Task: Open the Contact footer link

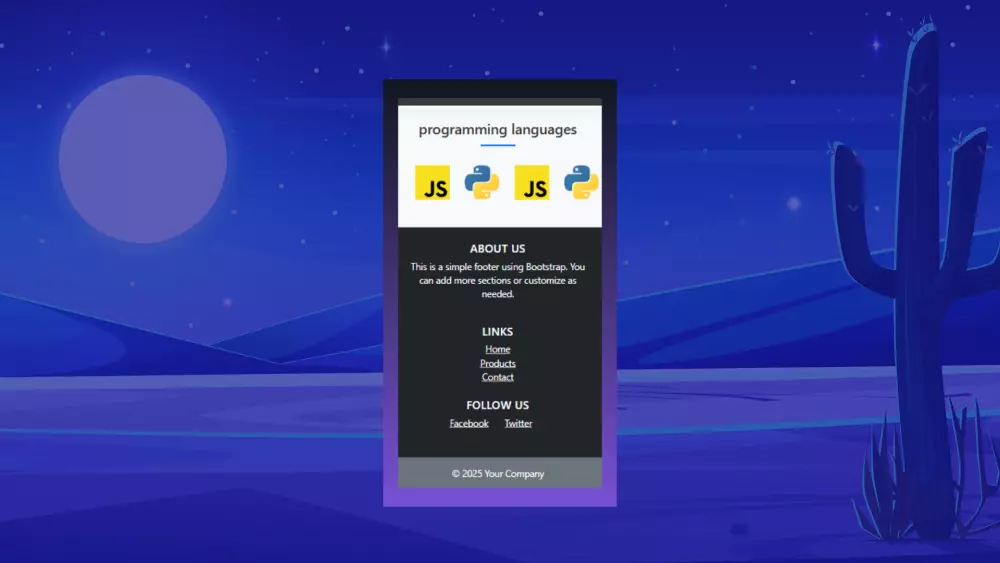Action: [x=497, y=377]
